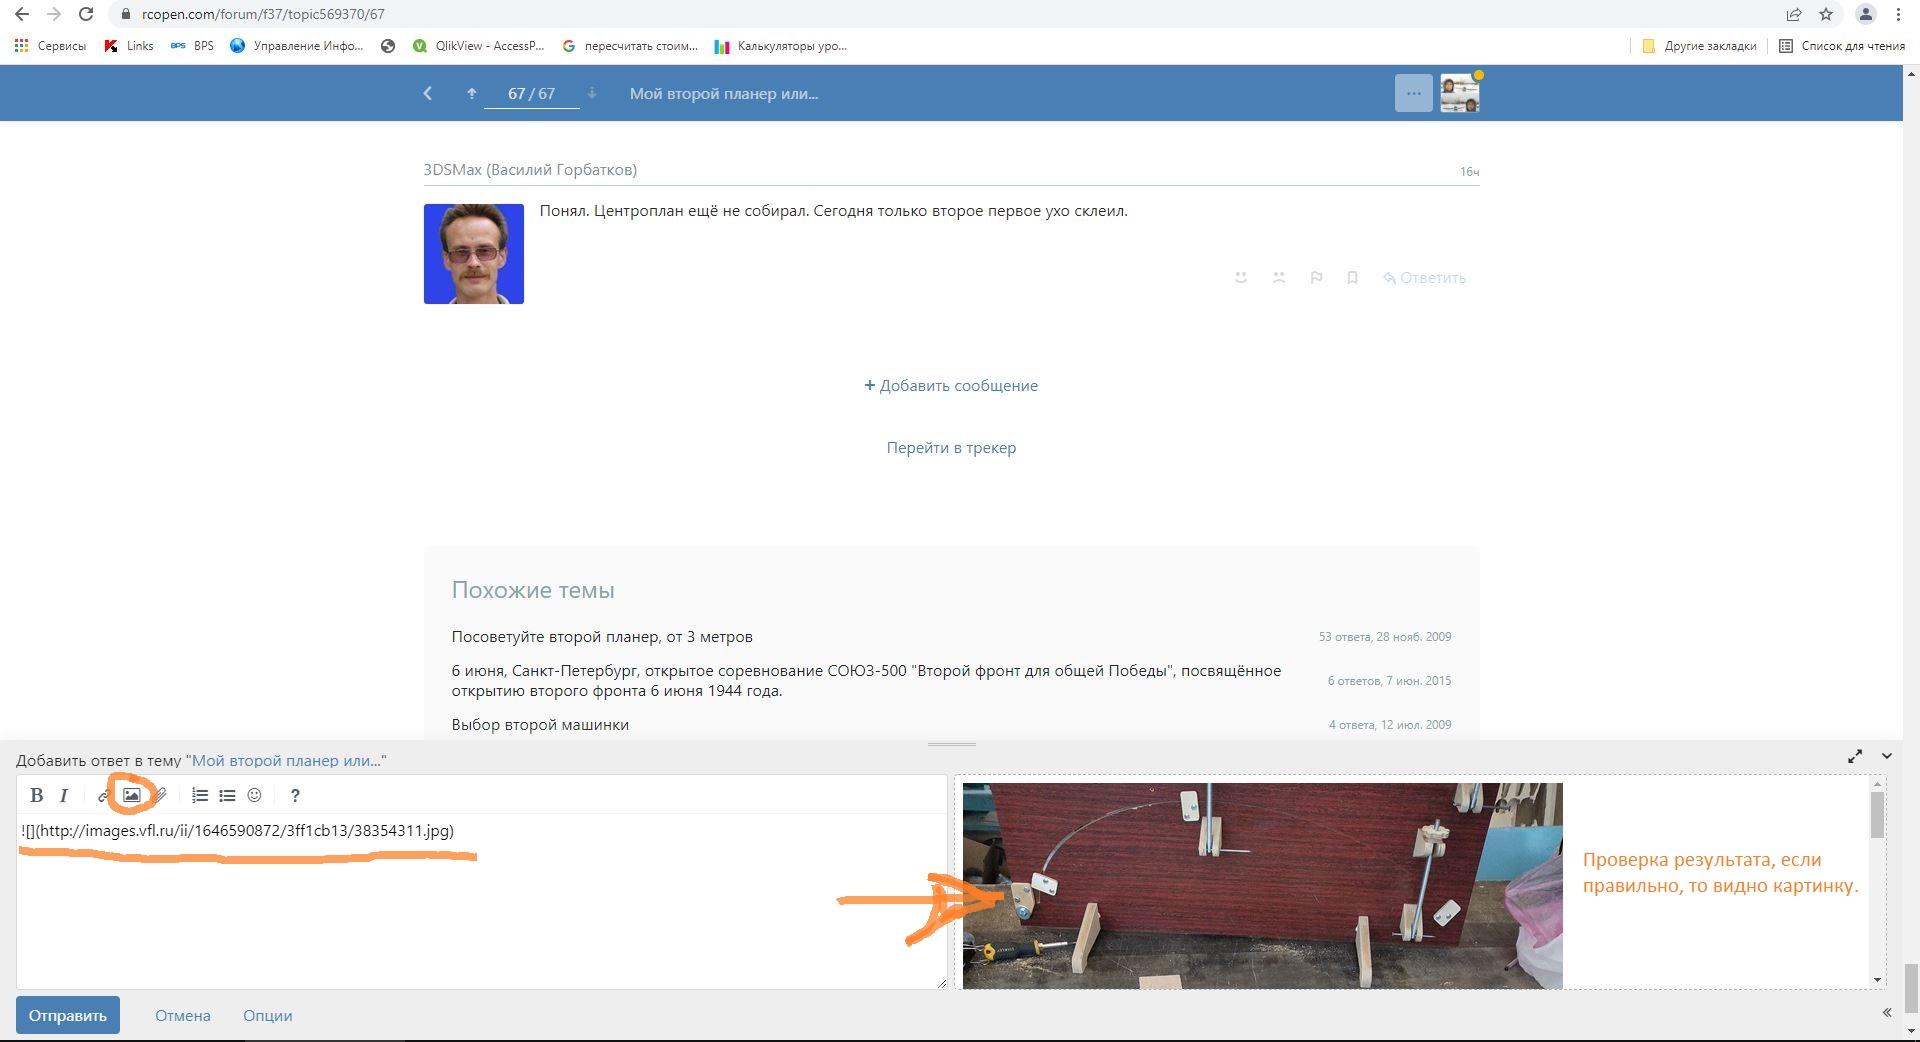Click the image preview pane scrollbar thumb

1877,815
